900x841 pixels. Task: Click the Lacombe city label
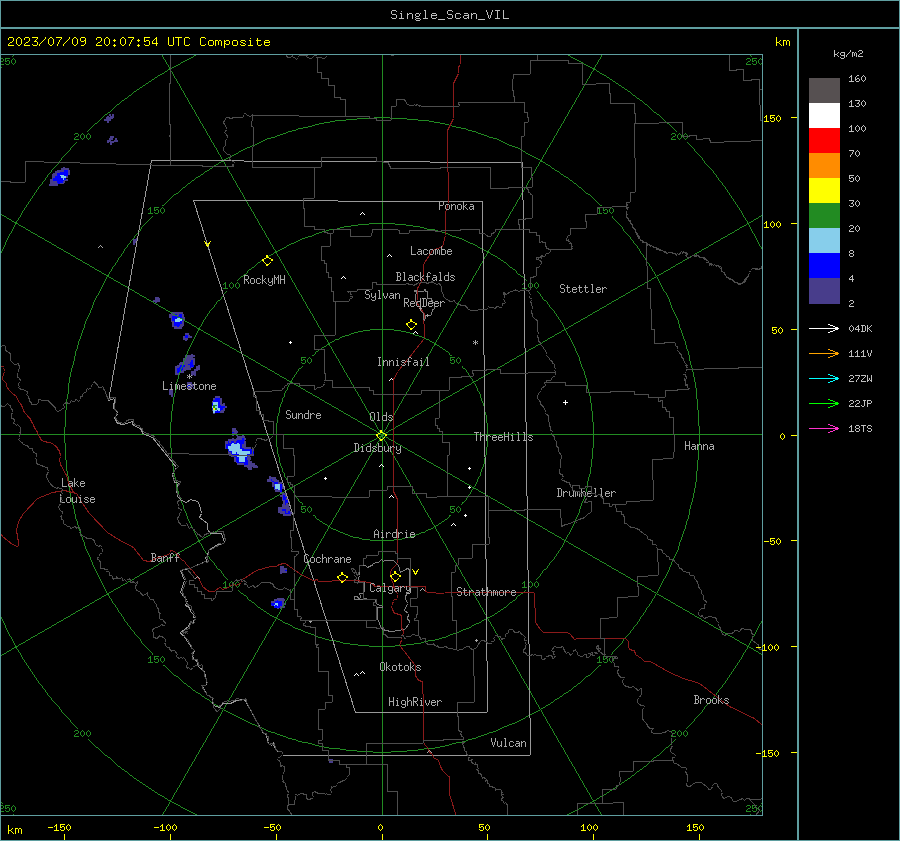pyautogui.click(x=431, y=251)
